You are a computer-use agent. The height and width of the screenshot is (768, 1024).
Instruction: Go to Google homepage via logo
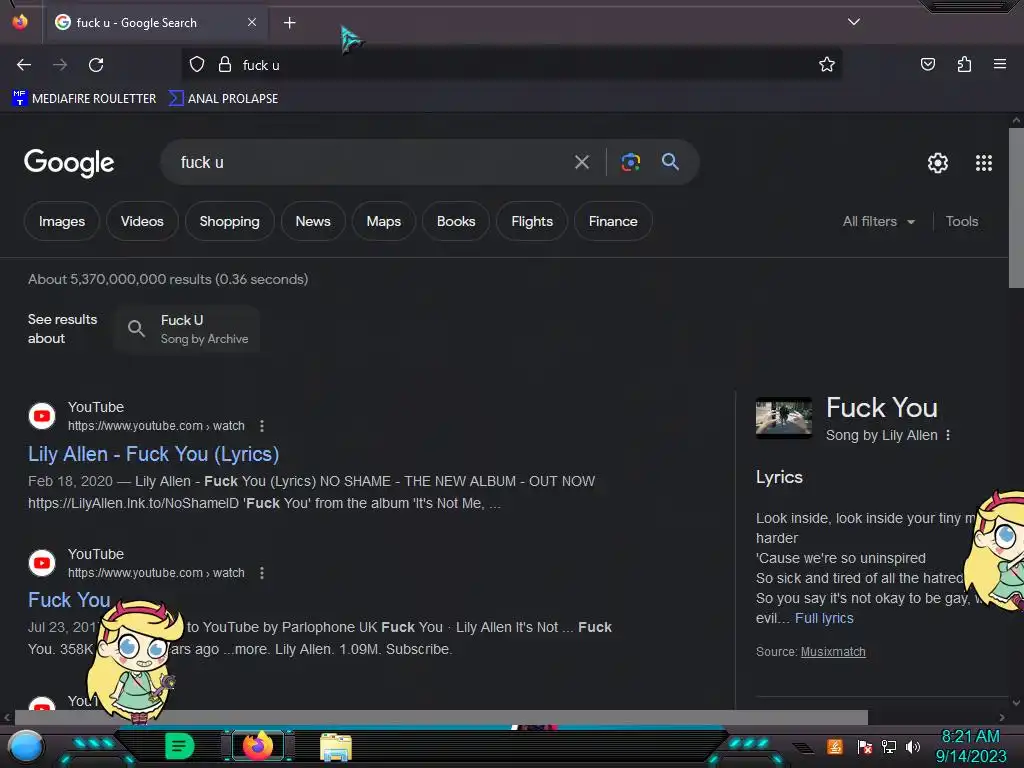click(69, 163)
